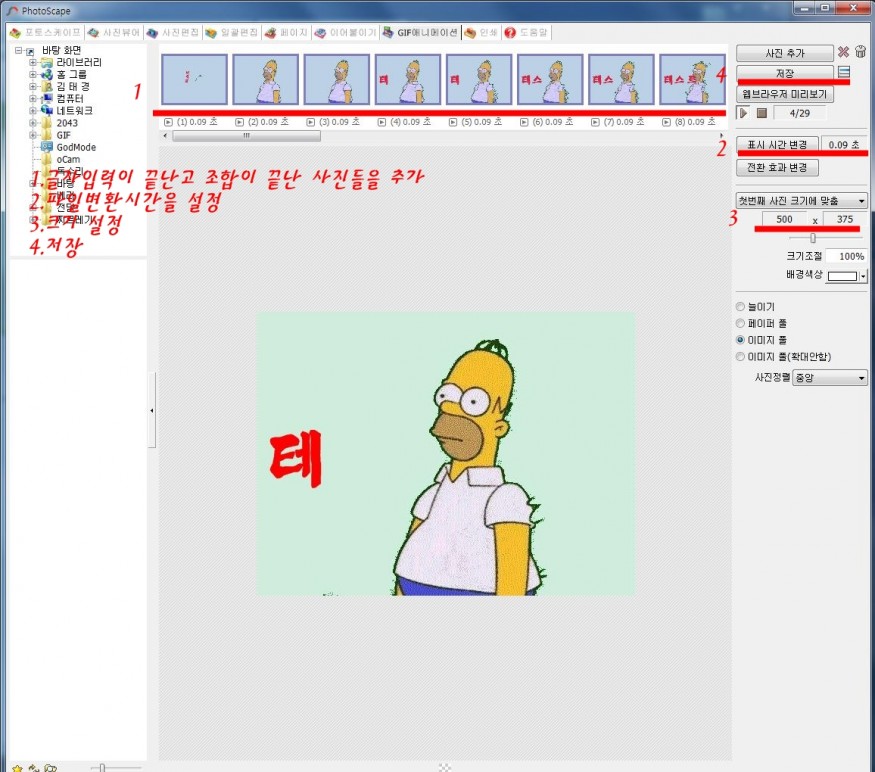
Task: Click the play icon beside (2) 0.09 초
Action: click(x=239, y=122)
